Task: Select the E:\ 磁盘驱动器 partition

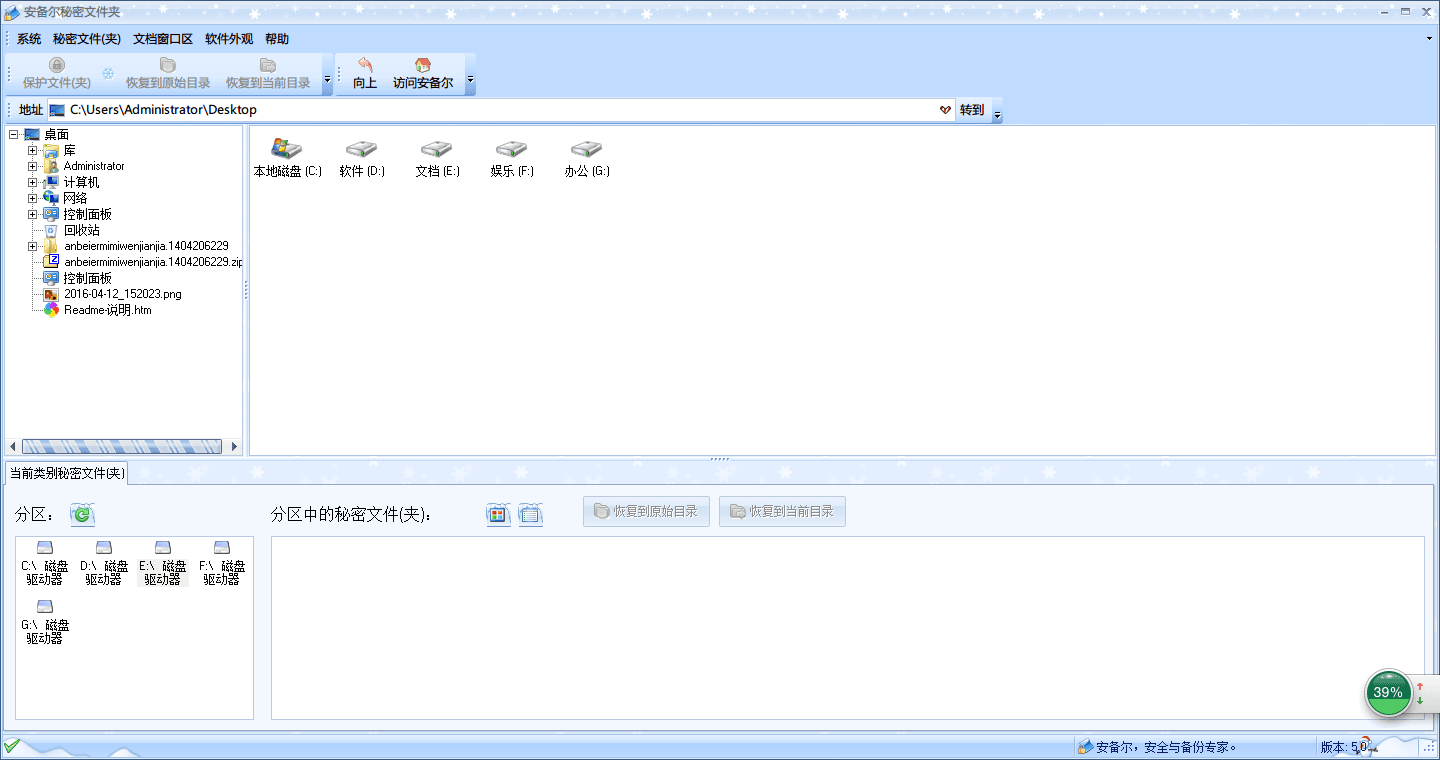Action: coord(162,565)
